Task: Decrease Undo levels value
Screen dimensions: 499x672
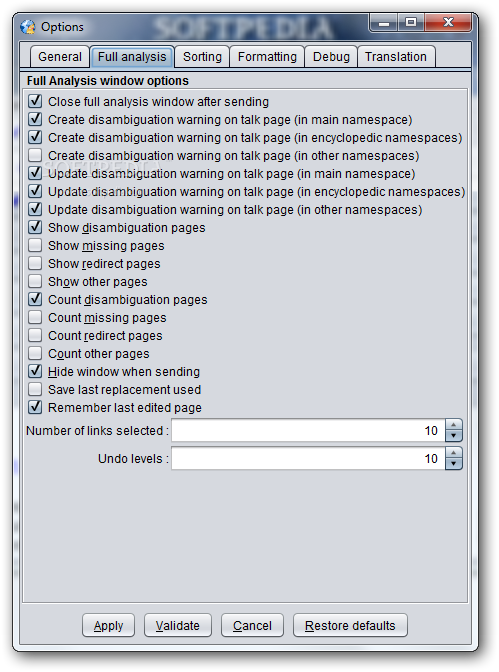Action: (454, 464)
